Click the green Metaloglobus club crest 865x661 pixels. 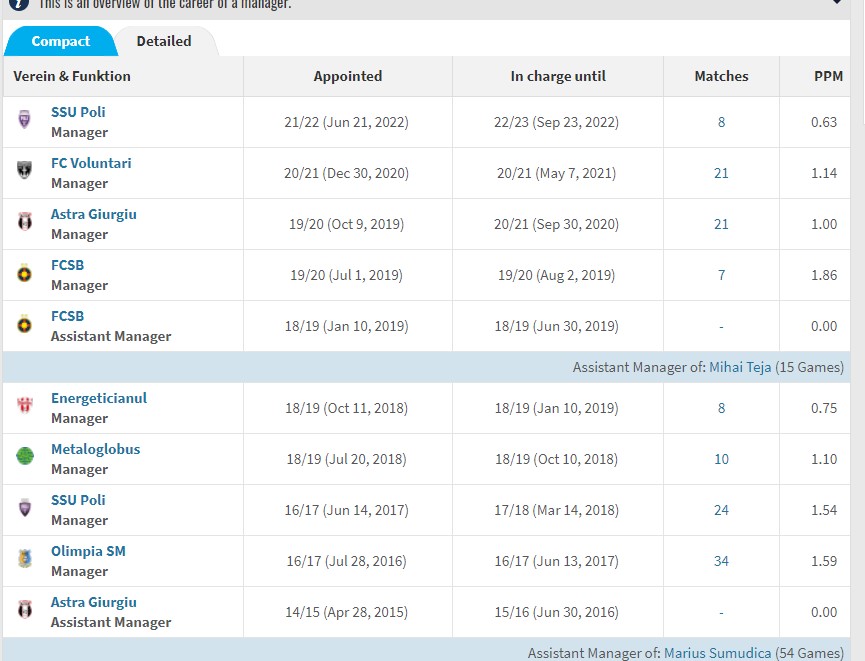tap(25, 458)
